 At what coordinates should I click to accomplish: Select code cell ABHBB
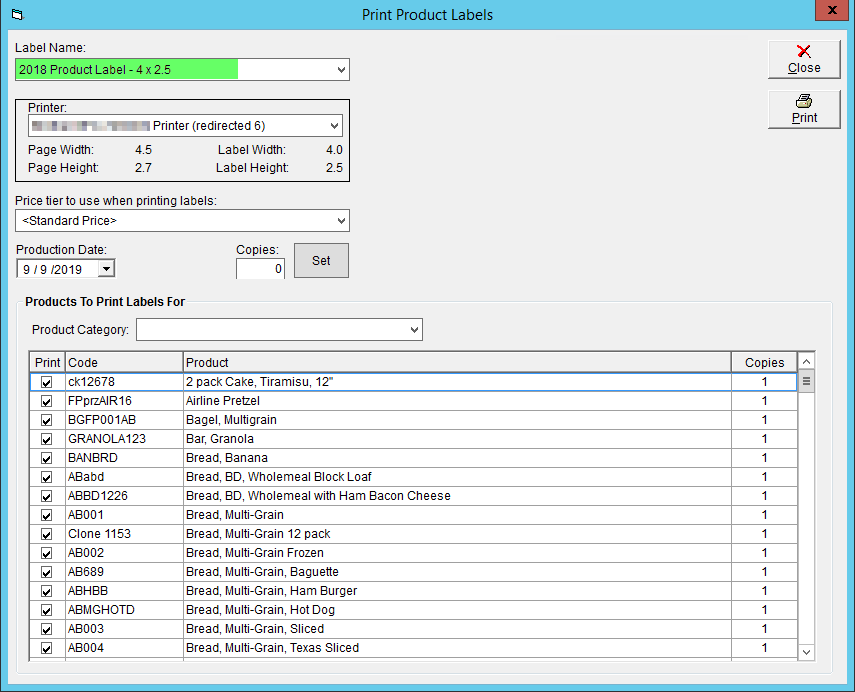tap(124, 591)
